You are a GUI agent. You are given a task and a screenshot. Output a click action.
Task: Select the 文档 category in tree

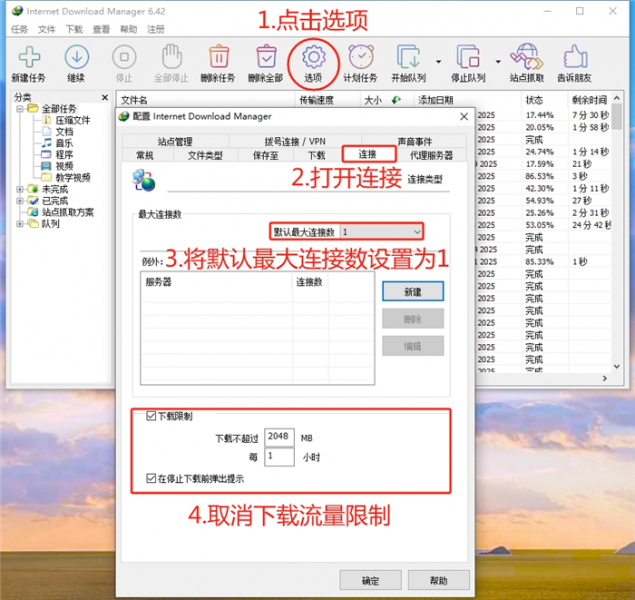click(x=64, y=132)
